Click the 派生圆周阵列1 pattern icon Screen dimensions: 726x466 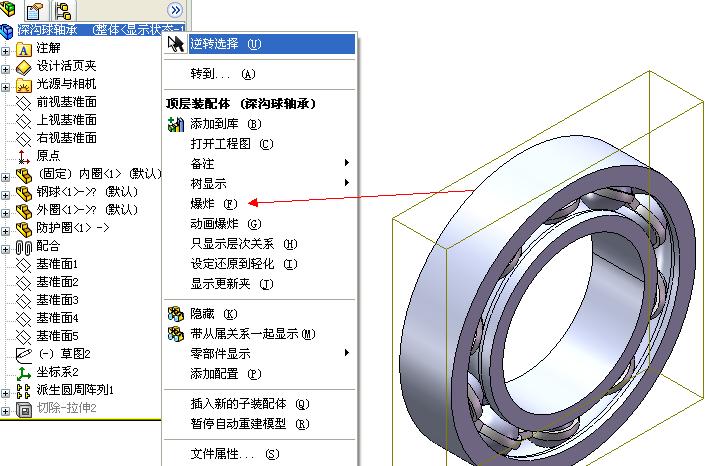(x=24, y=391)
